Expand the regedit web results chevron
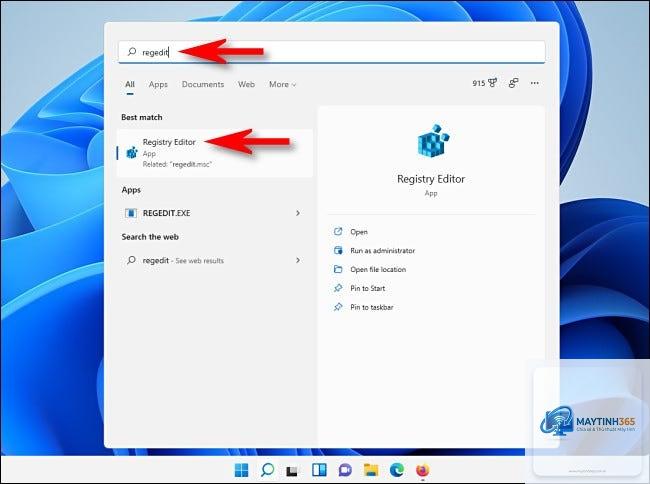This screenshot has width=650, height=484. (x=298, y=260)
